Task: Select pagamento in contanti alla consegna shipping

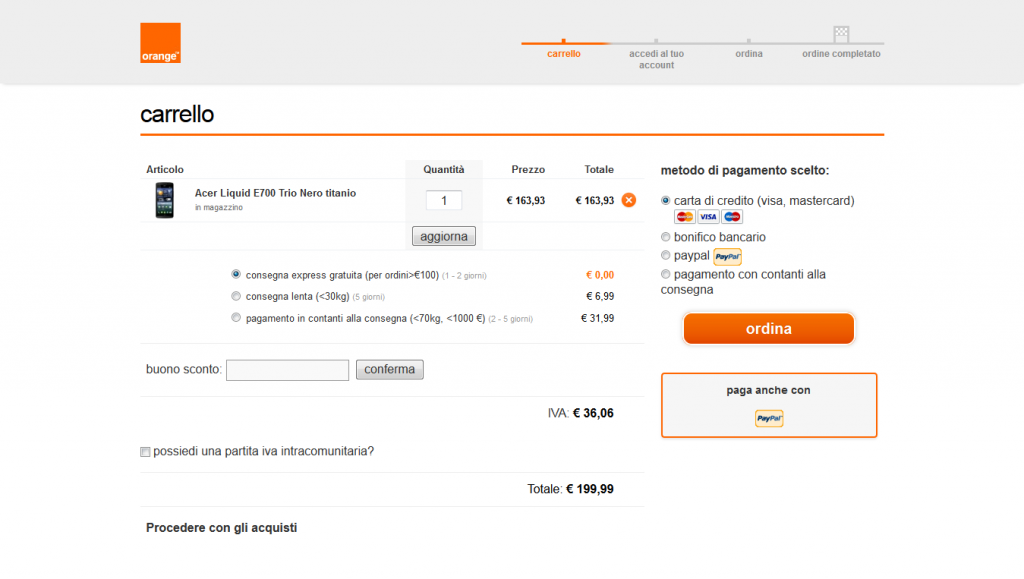Action: tap(236, 318)
